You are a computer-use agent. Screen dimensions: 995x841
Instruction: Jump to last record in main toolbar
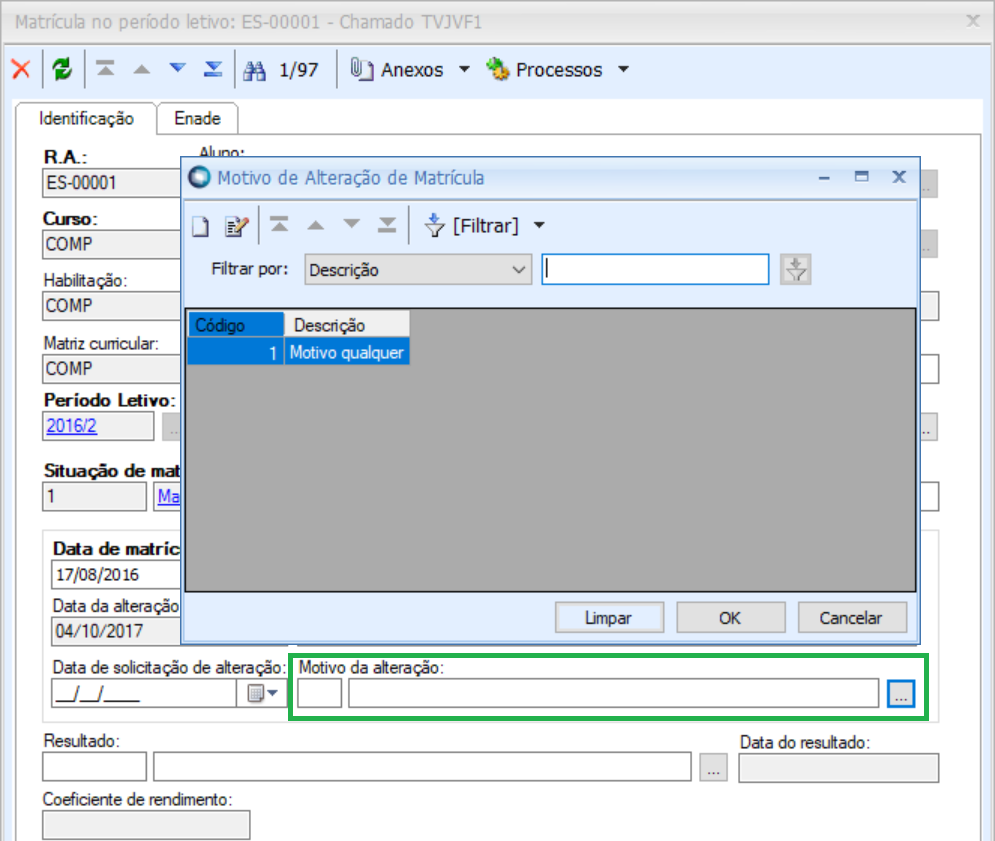213,68
